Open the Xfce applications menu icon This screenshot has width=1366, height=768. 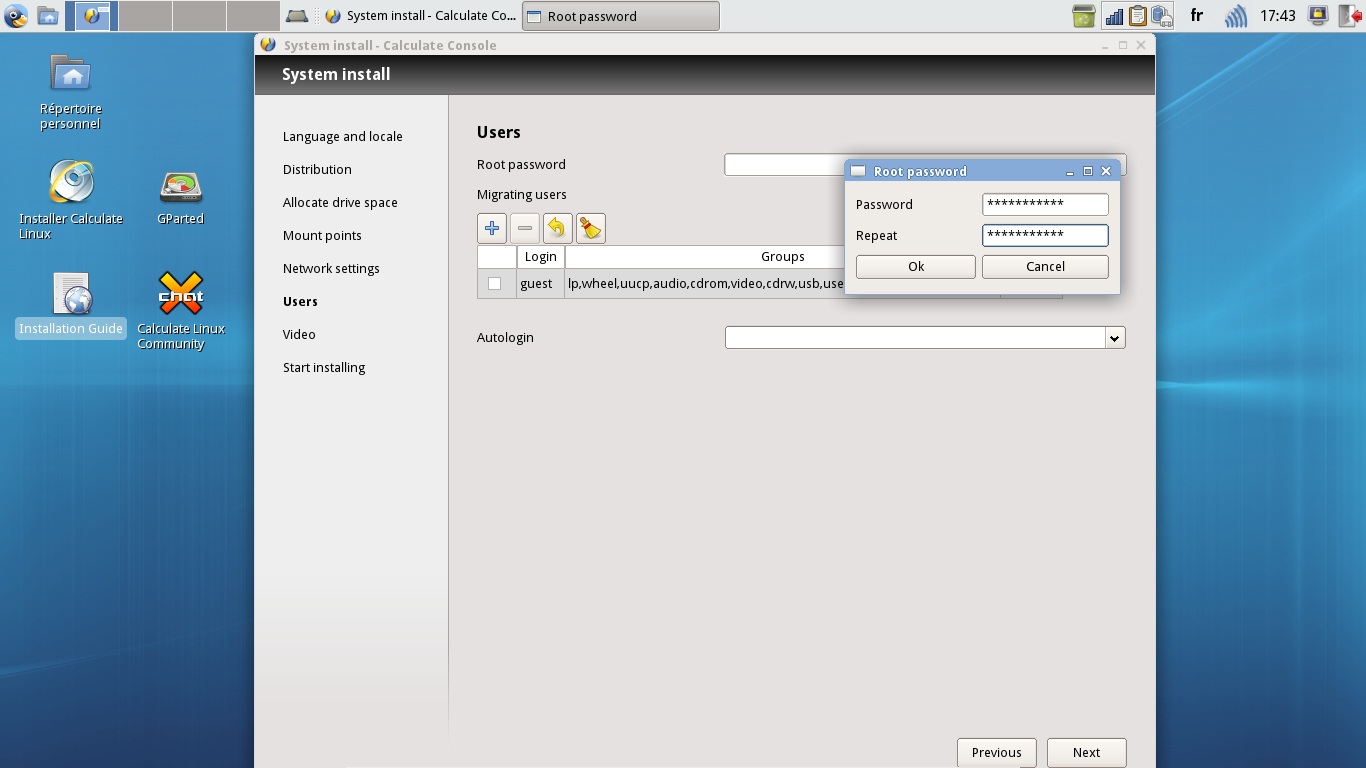[x=16, y=16]
